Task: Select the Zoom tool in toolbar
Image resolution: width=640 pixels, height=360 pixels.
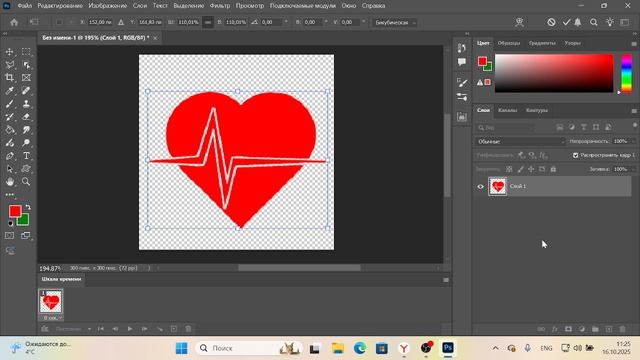Action: coord(26,182)
